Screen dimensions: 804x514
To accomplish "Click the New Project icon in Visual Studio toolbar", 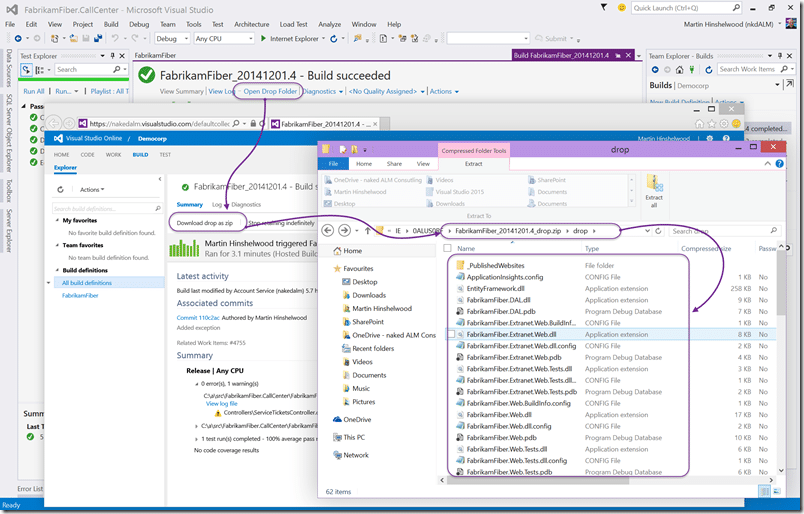I will click(55, 38).
